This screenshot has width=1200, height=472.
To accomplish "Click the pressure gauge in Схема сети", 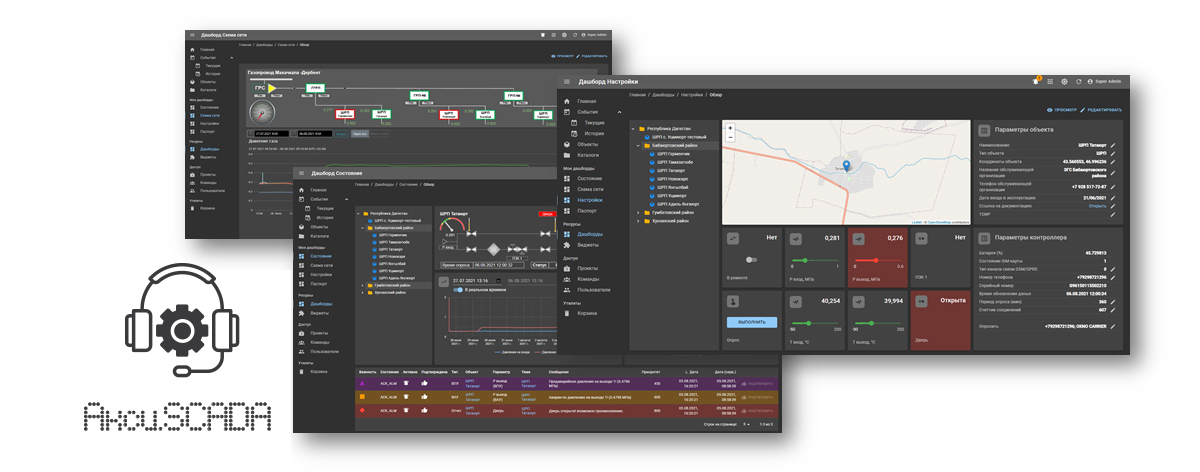I will [x=263, y=110].
